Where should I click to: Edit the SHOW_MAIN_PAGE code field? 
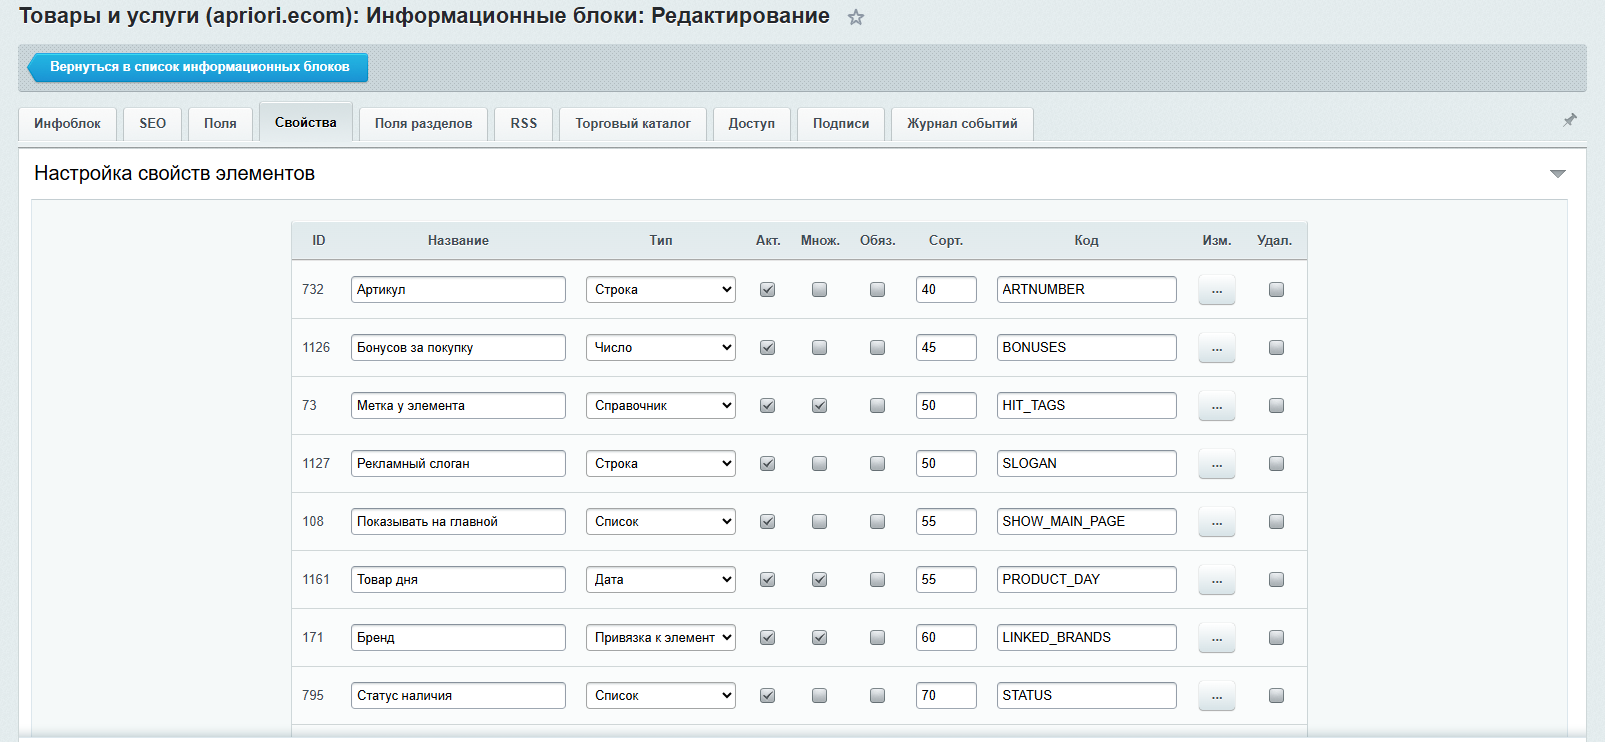click(1086, 521)
